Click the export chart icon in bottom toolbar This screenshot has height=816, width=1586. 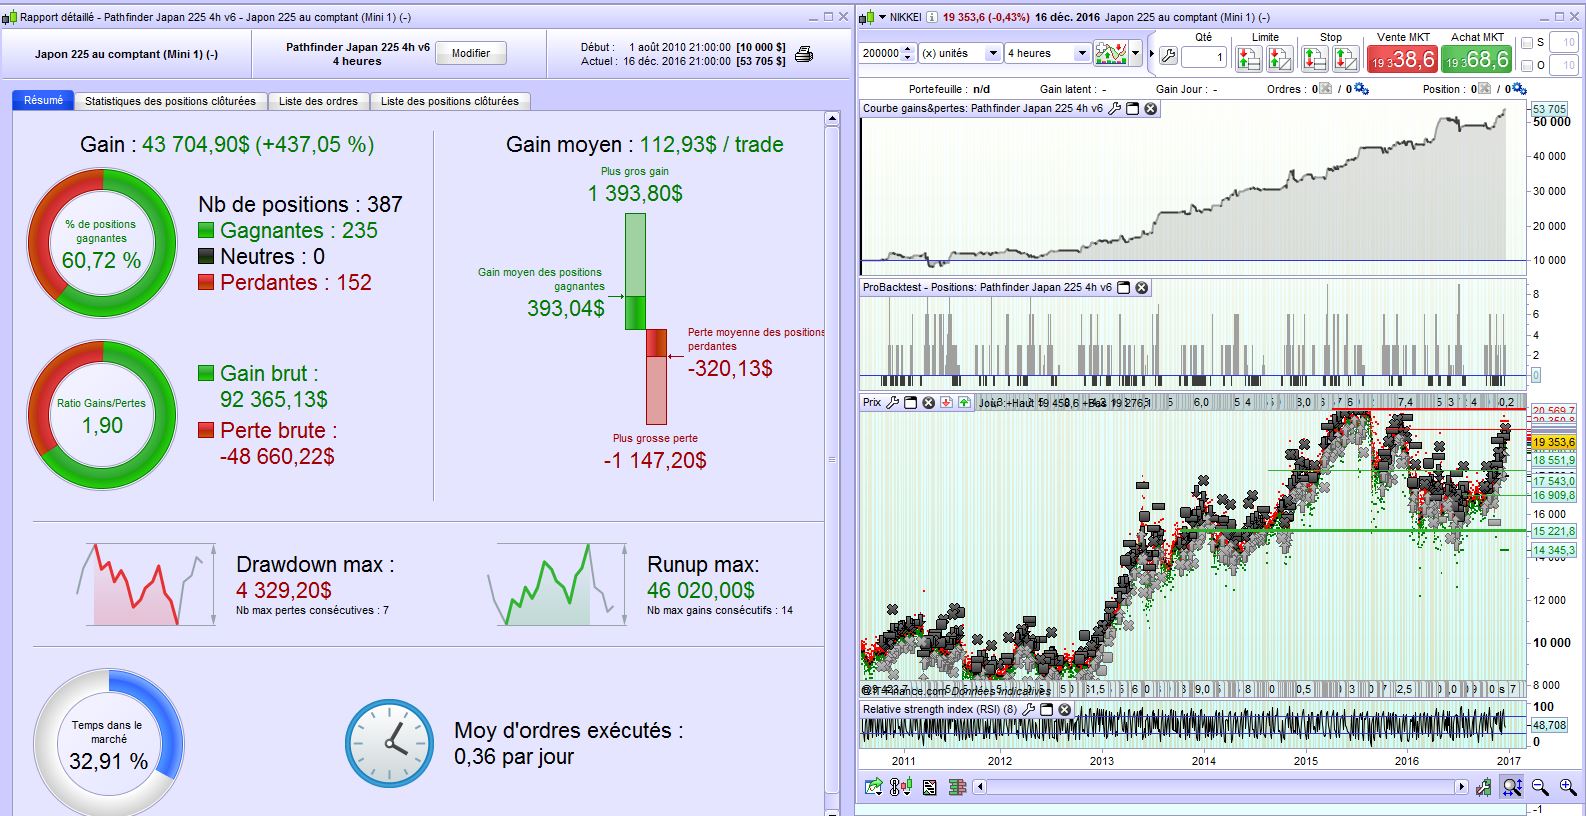[x=874, y=787]
